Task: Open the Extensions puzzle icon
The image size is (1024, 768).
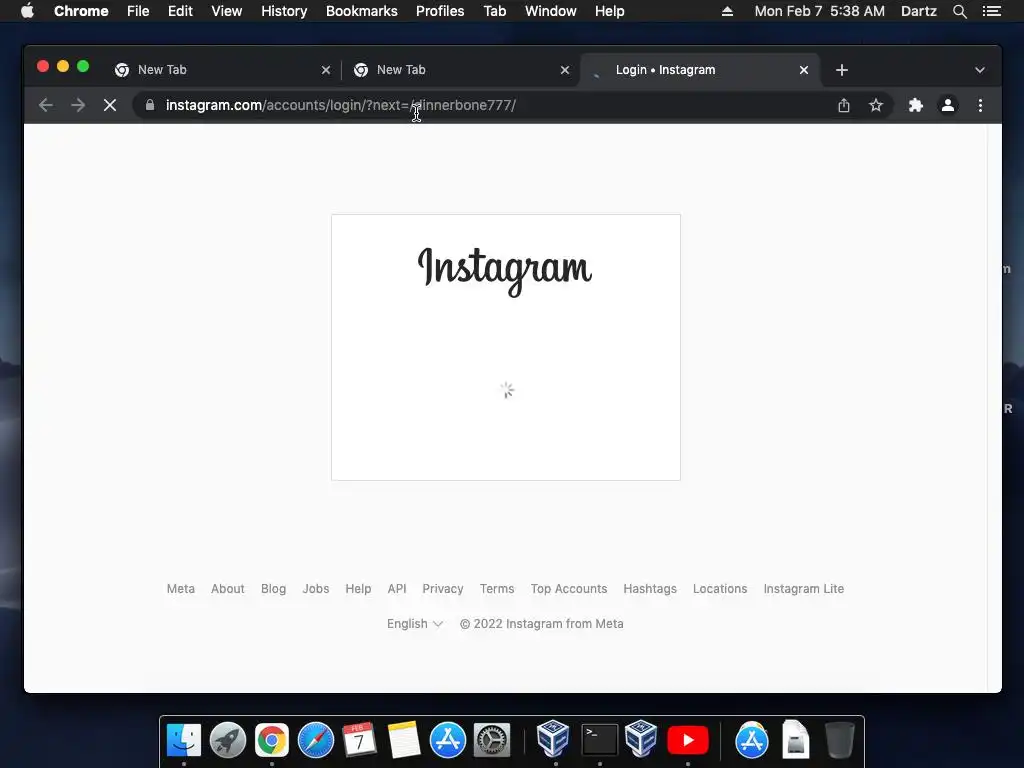Action: pos(916,105)
